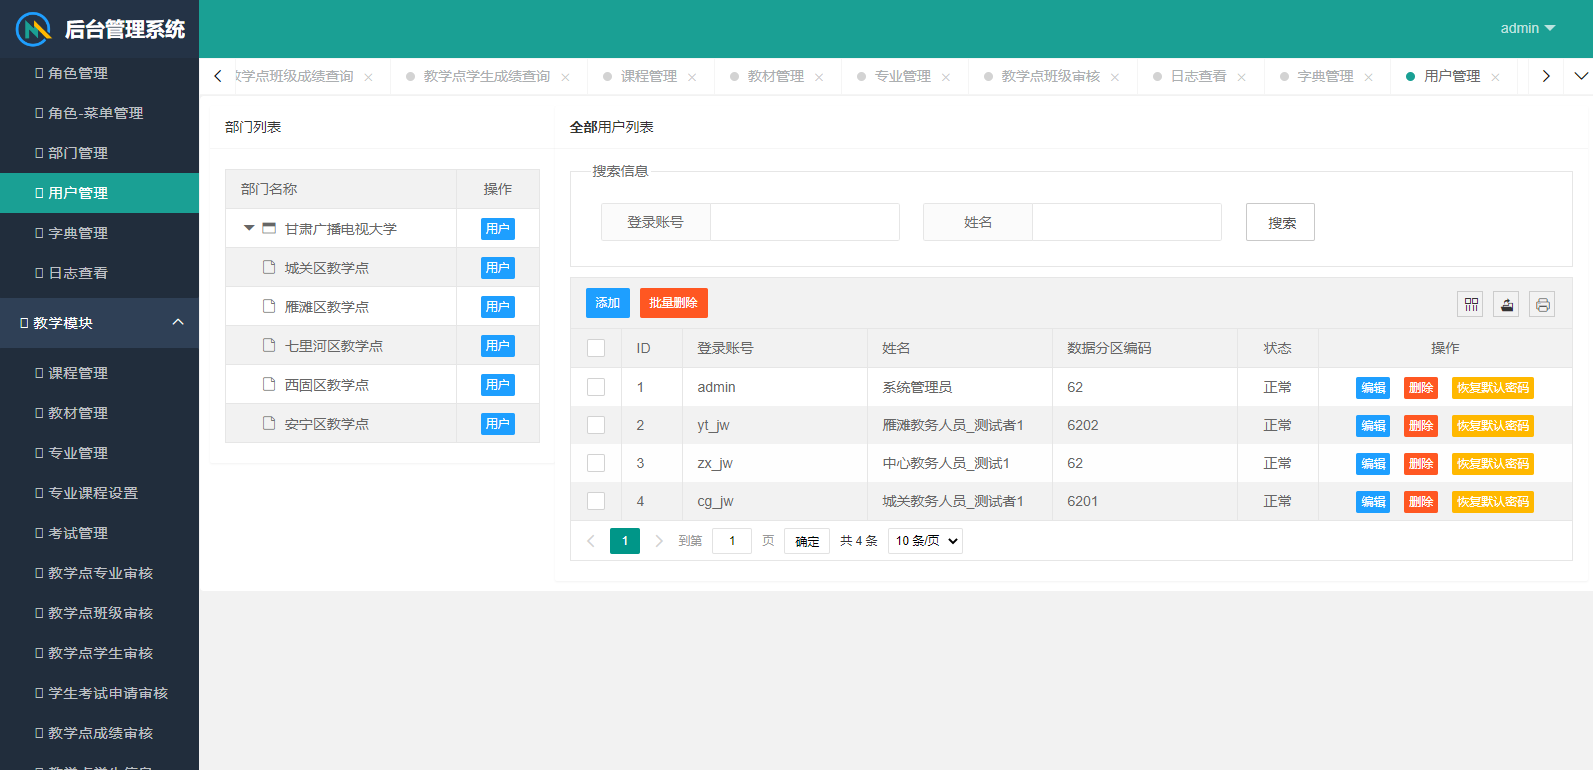
Task: Open the tab operations dropdown chevron
Action: 1581,76
